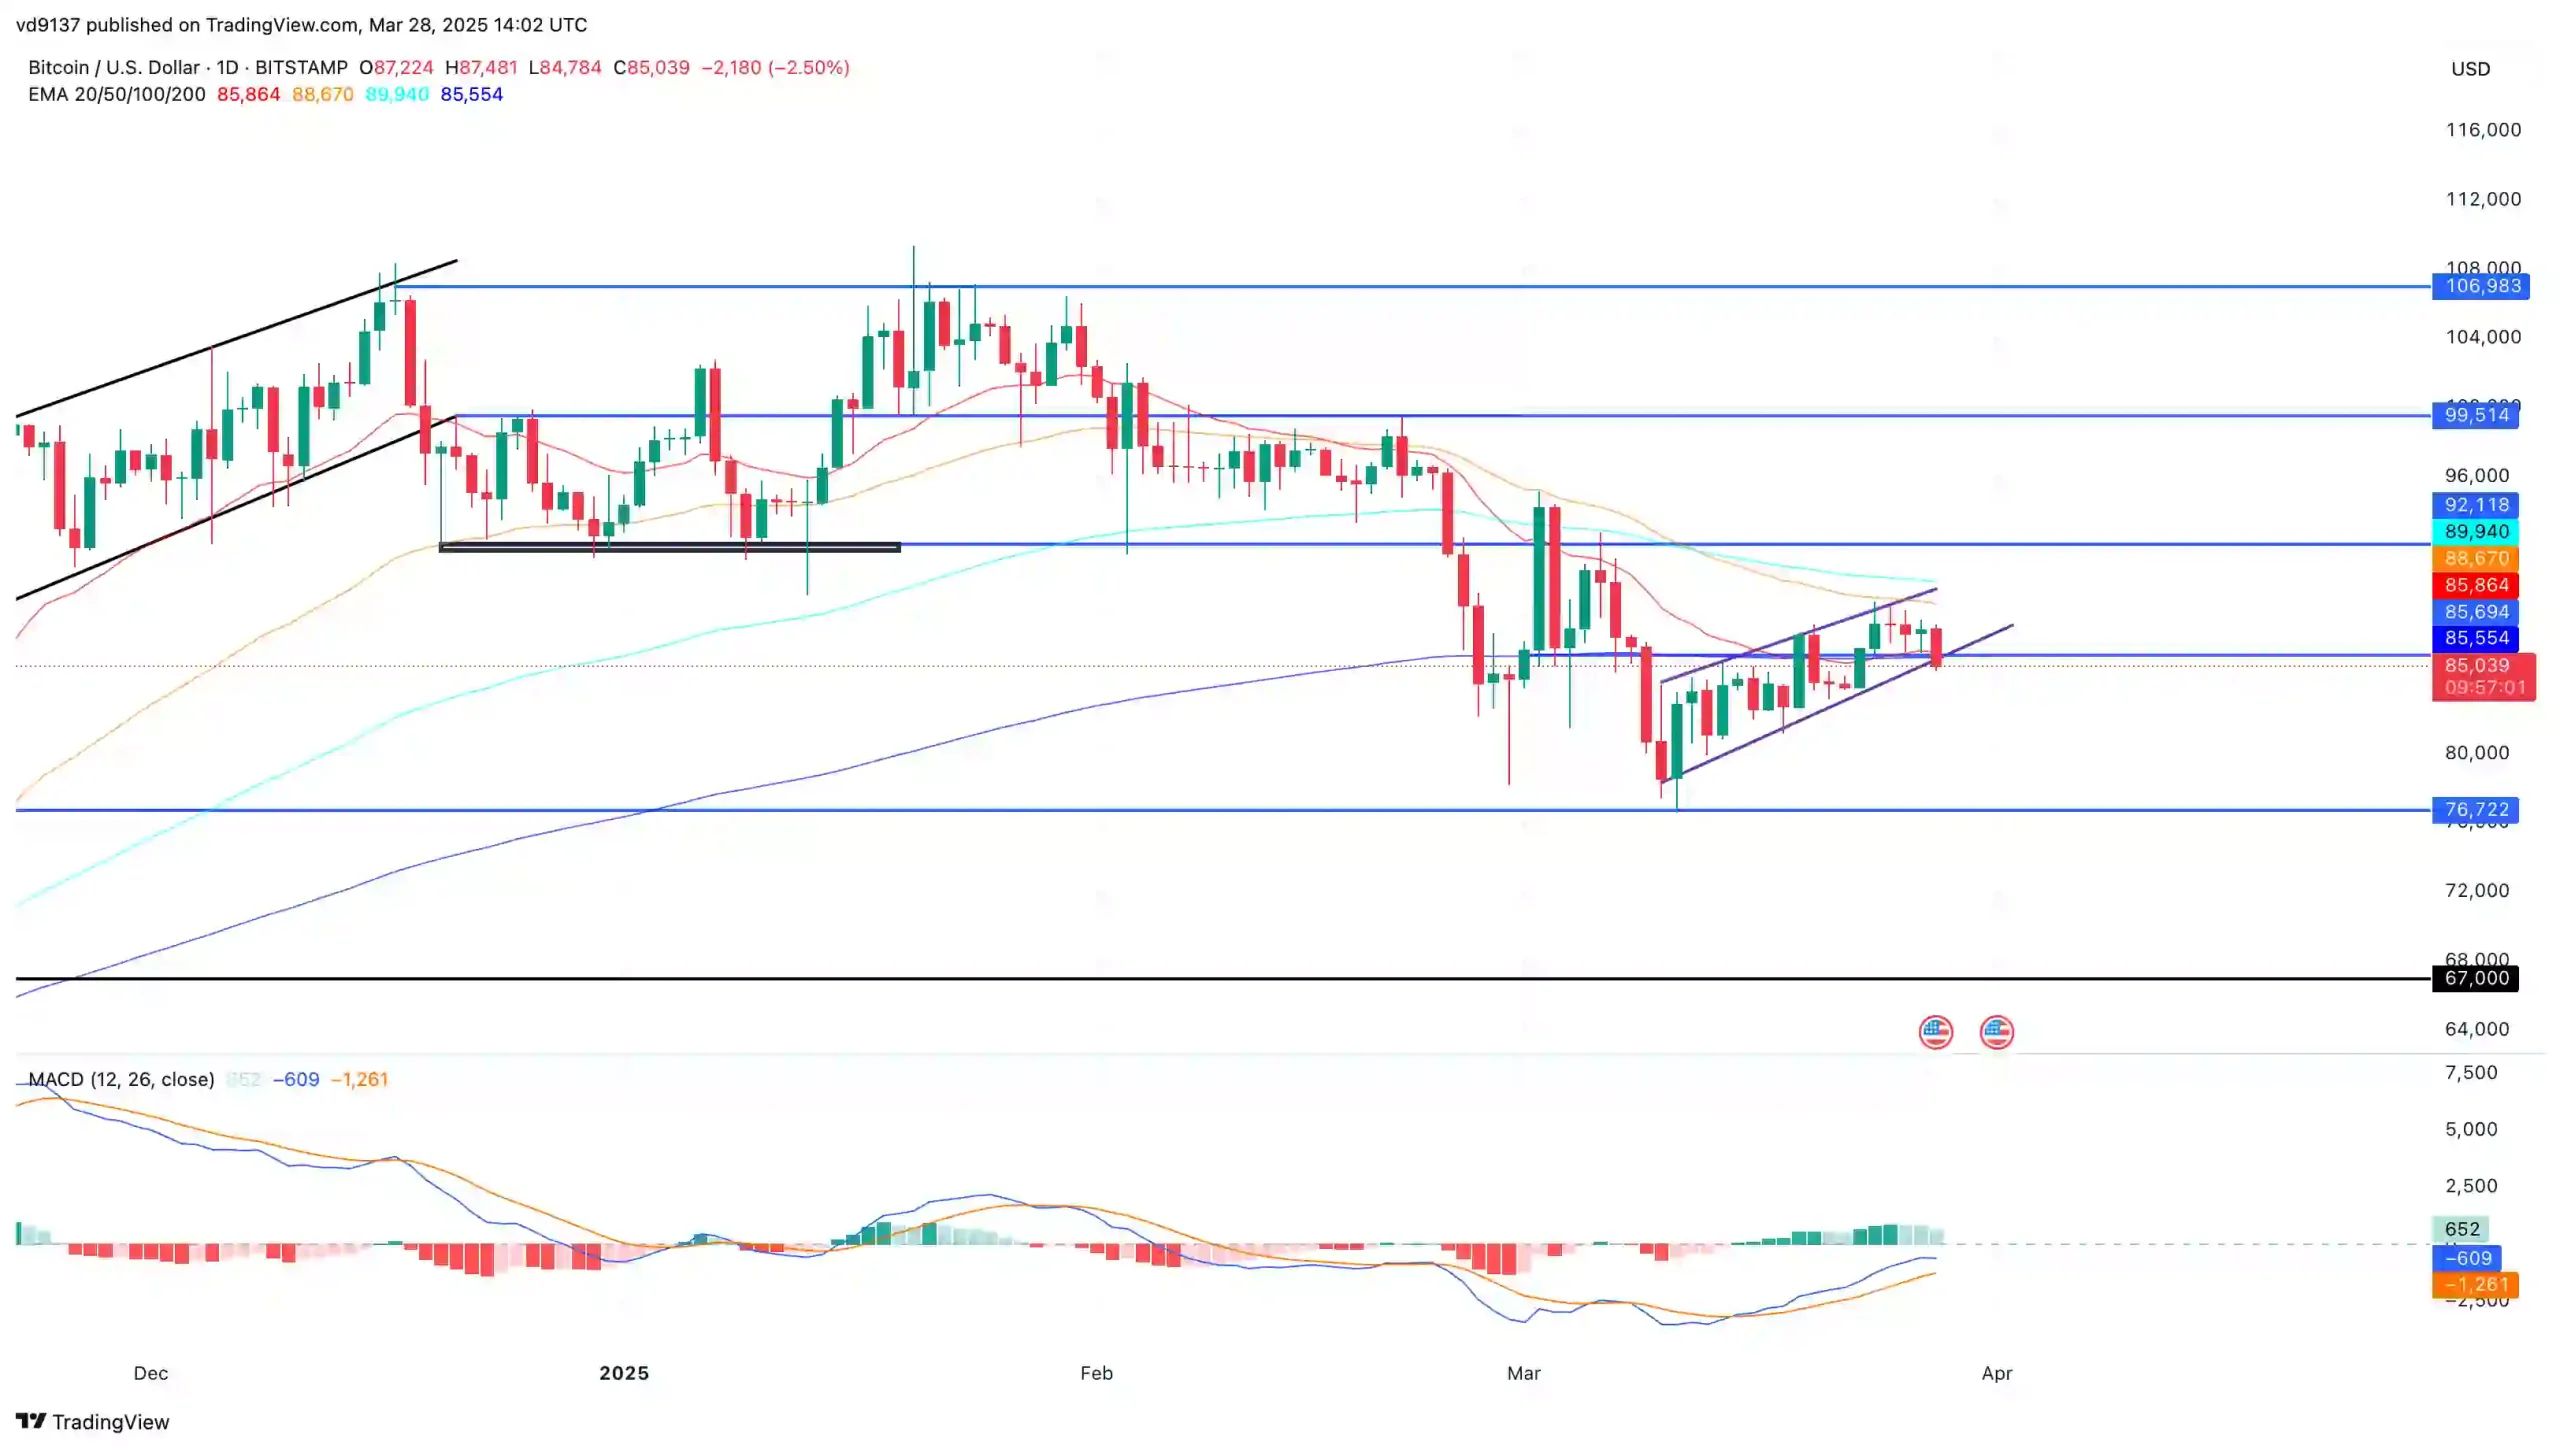The height and width of the screenshot is (1449, 2560).
Task: Click the 116,000 price axis tick
Action: (x=2482, y=130)
